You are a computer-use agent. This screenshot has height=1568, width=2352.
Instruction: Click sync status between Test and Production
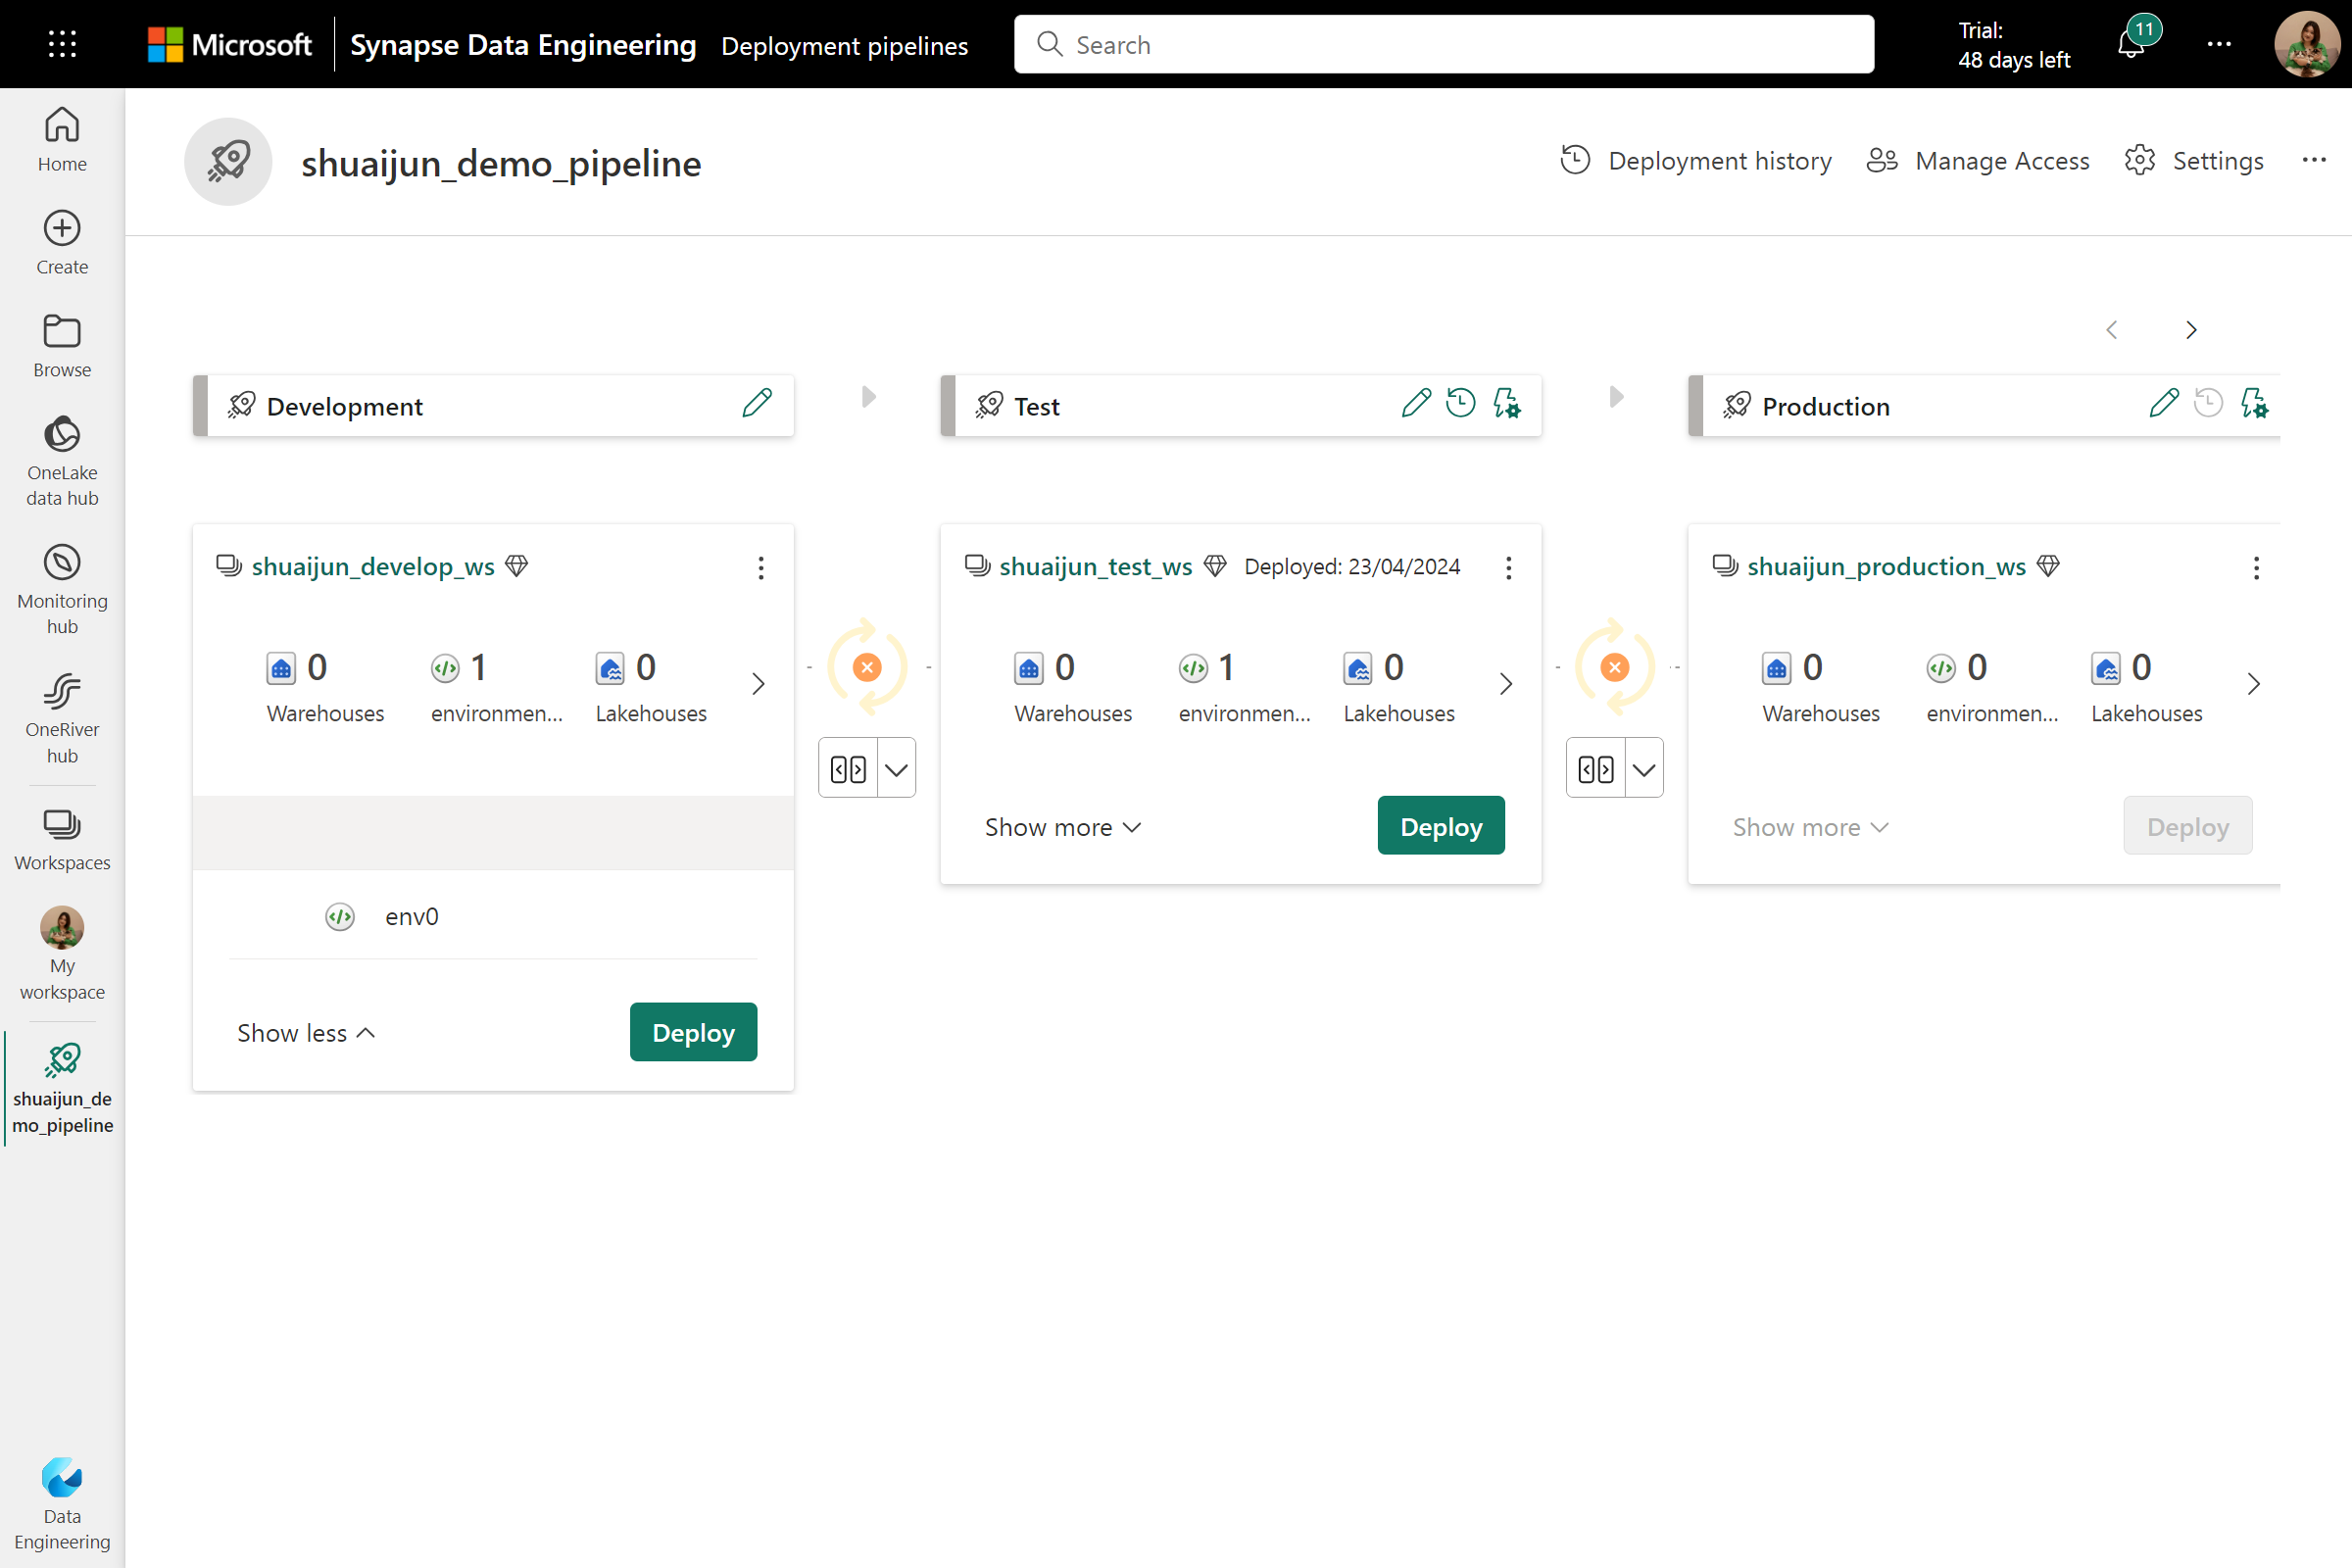[x=1615, y=667]
